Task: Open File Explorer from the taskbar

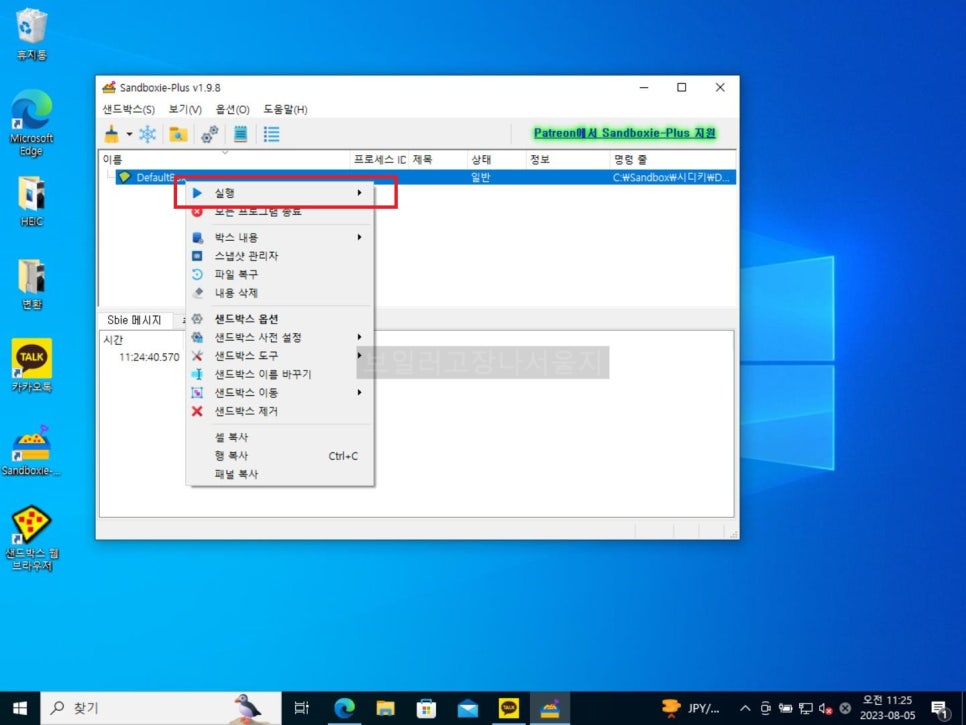Action: click(386, 708)
